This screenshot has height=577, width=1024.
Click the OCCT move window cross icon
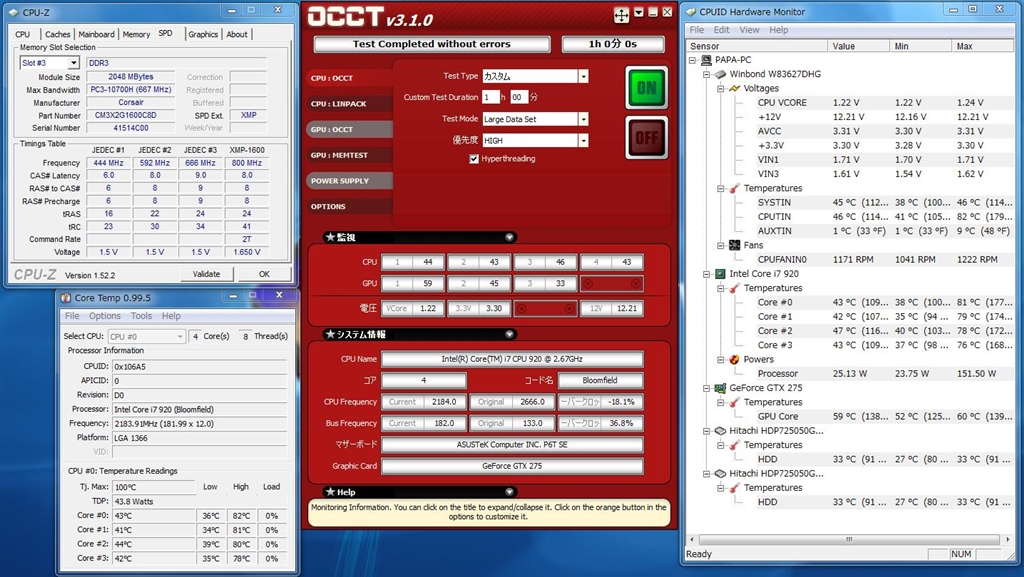(x=621, y=15)
